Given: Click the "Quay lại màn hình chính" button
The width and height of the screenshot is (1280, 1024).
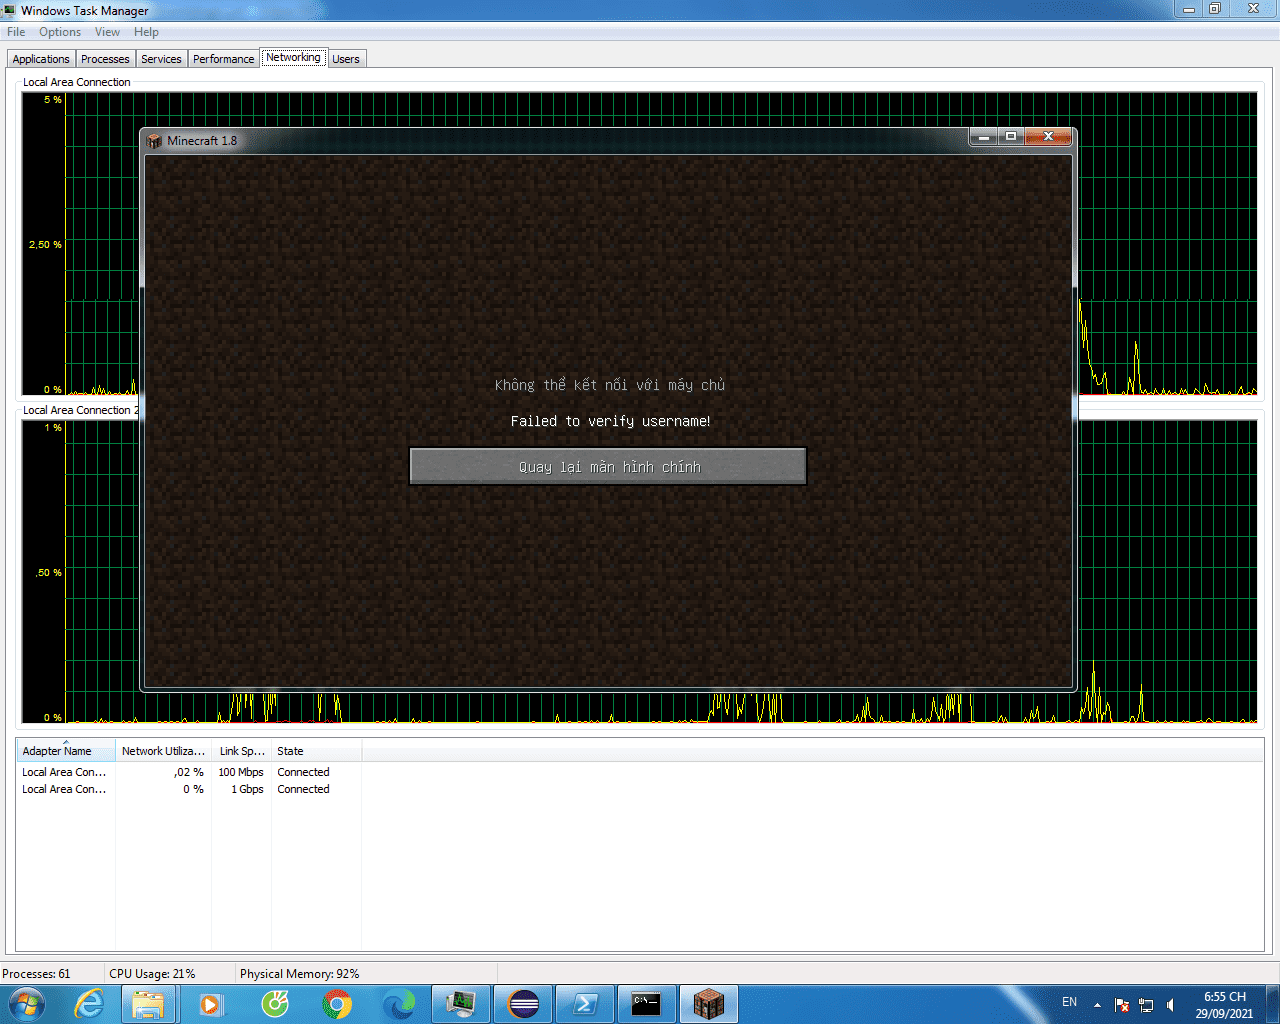Looking at the screenshot, I should tap(608, 467).
